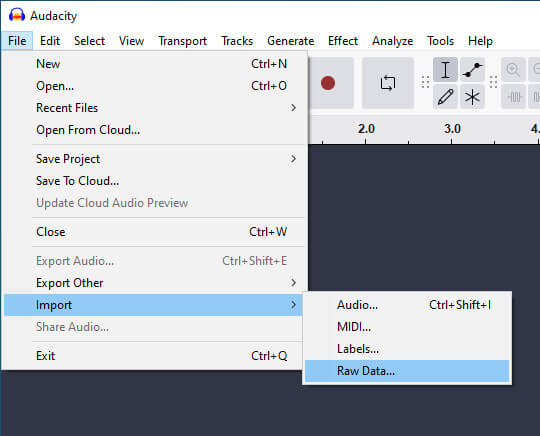This screenshot has height=436, width=540.
Task: Open the Transport menu
Action: 183,41
